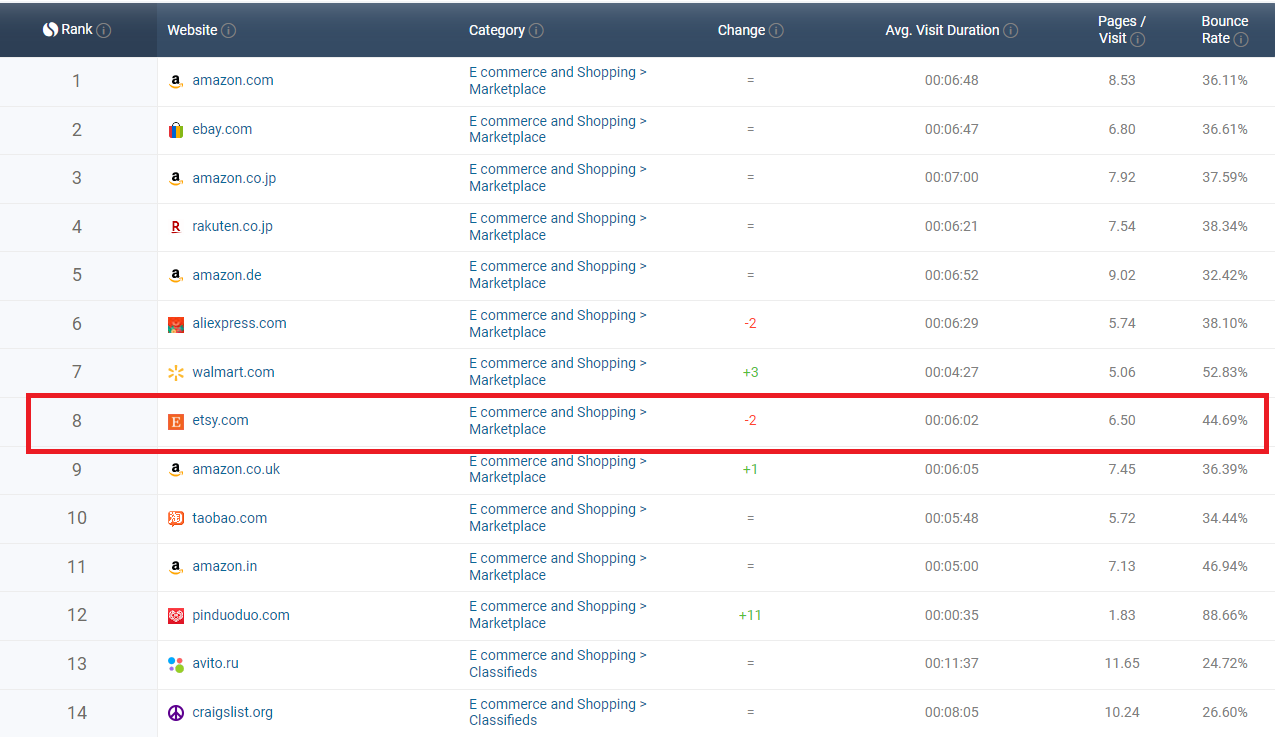Click the amazon.in favicon

coord(176,567)
